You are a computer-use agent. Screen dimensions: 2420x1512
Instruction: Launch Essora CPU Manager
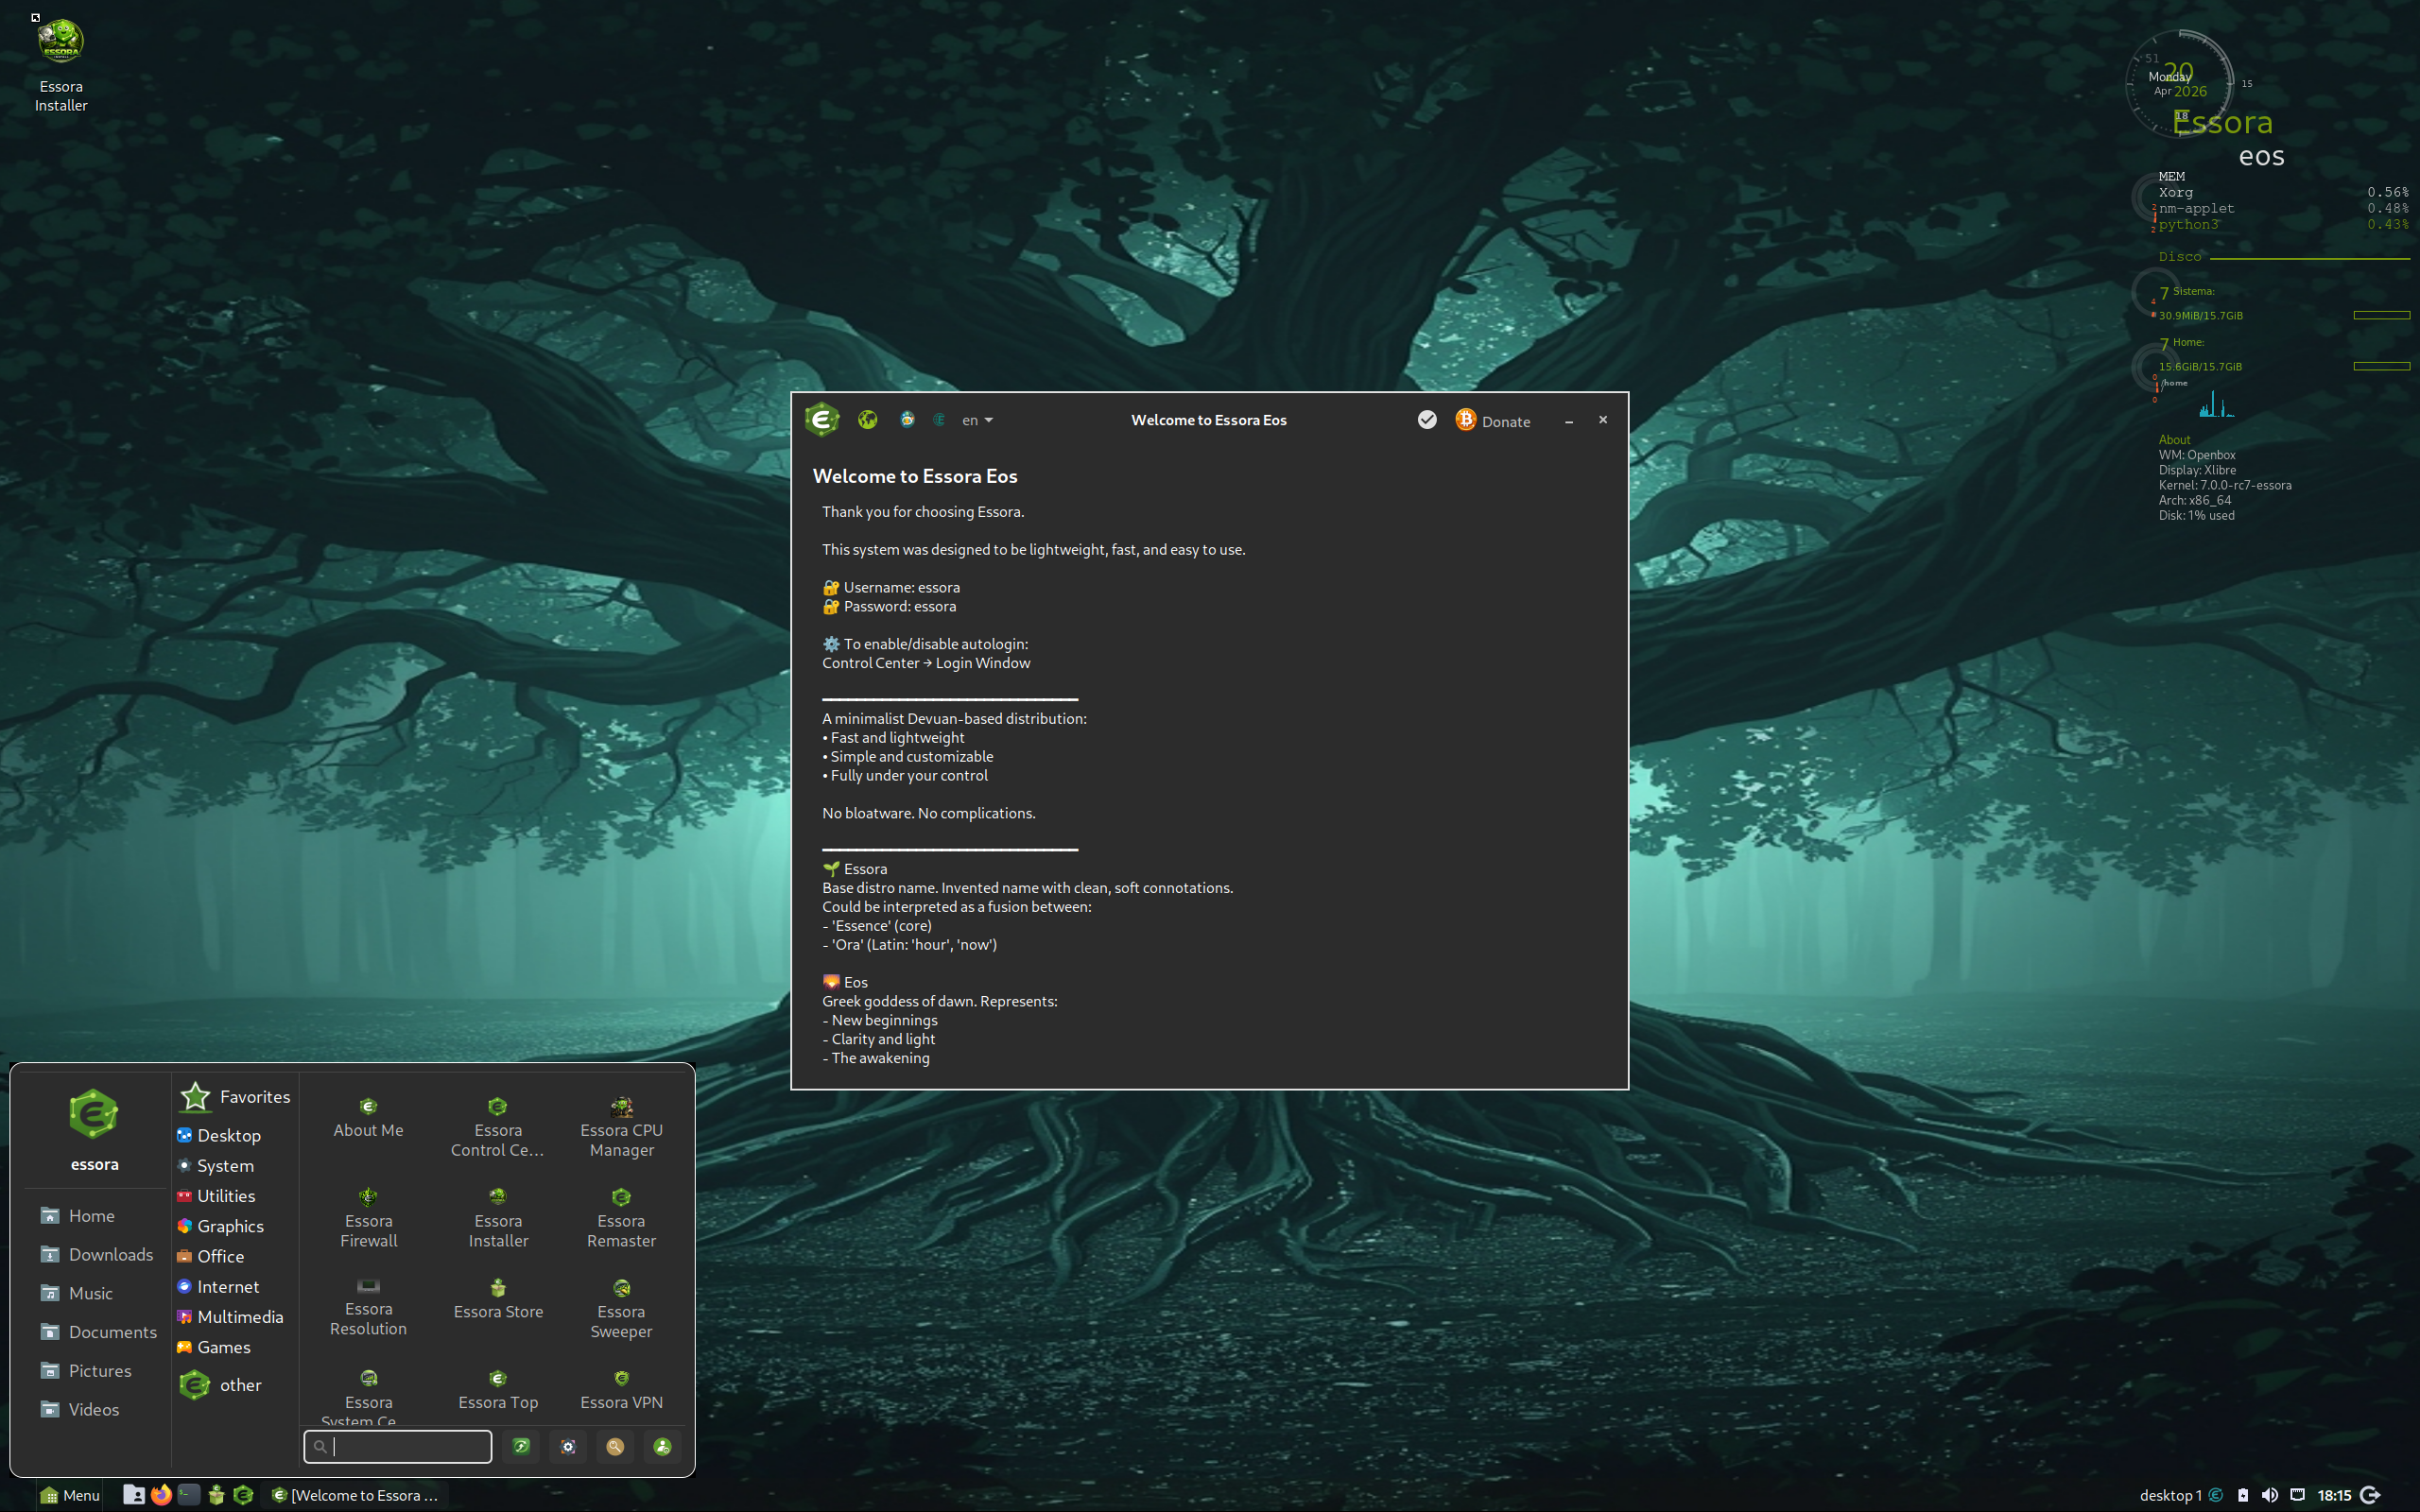click(x=621, y=1127)
